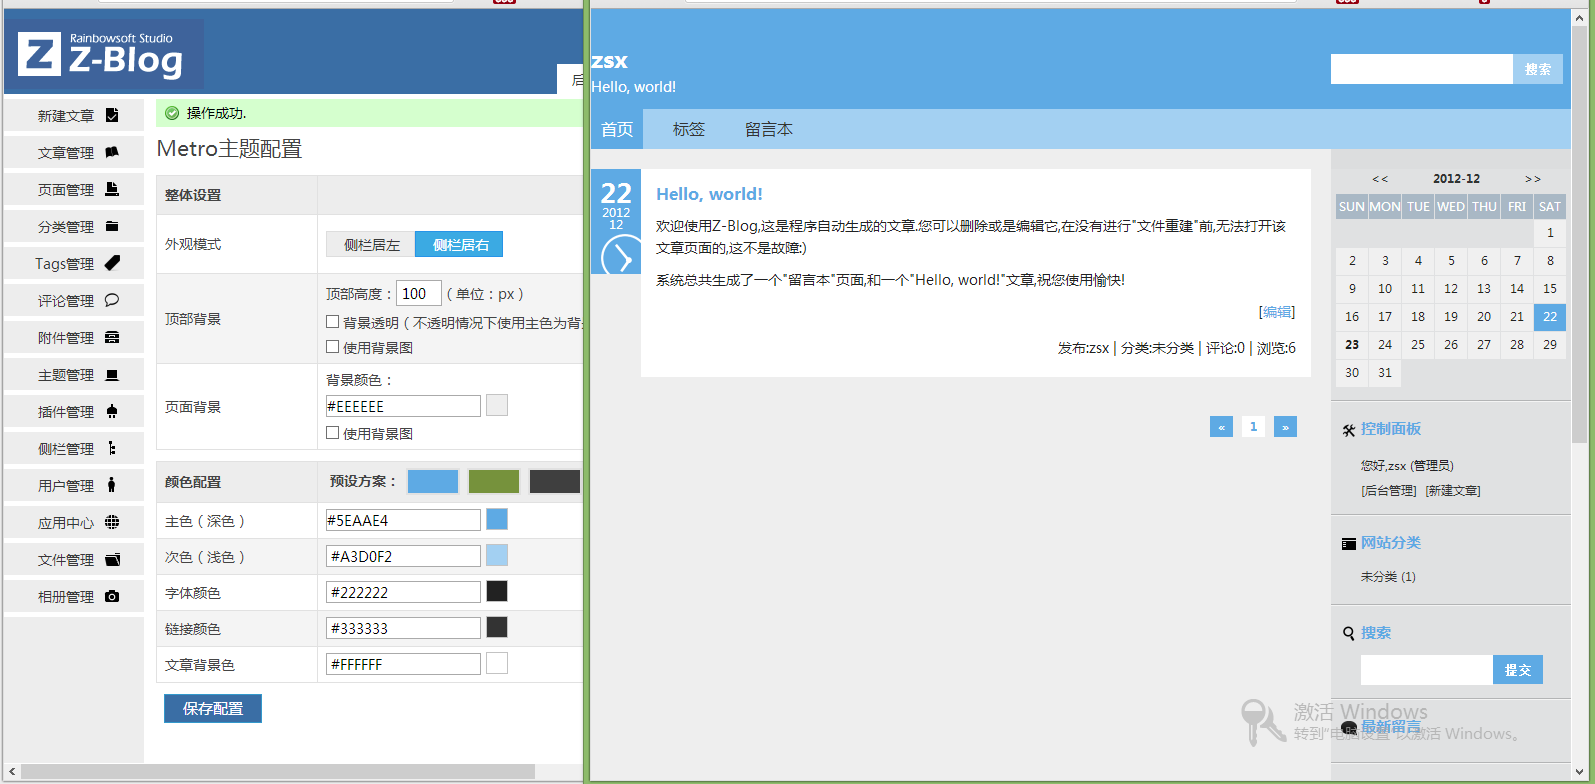This screenshot has width=1595, height=784.
Task: Click the page icon next to 页面管理
Action: 112,189
